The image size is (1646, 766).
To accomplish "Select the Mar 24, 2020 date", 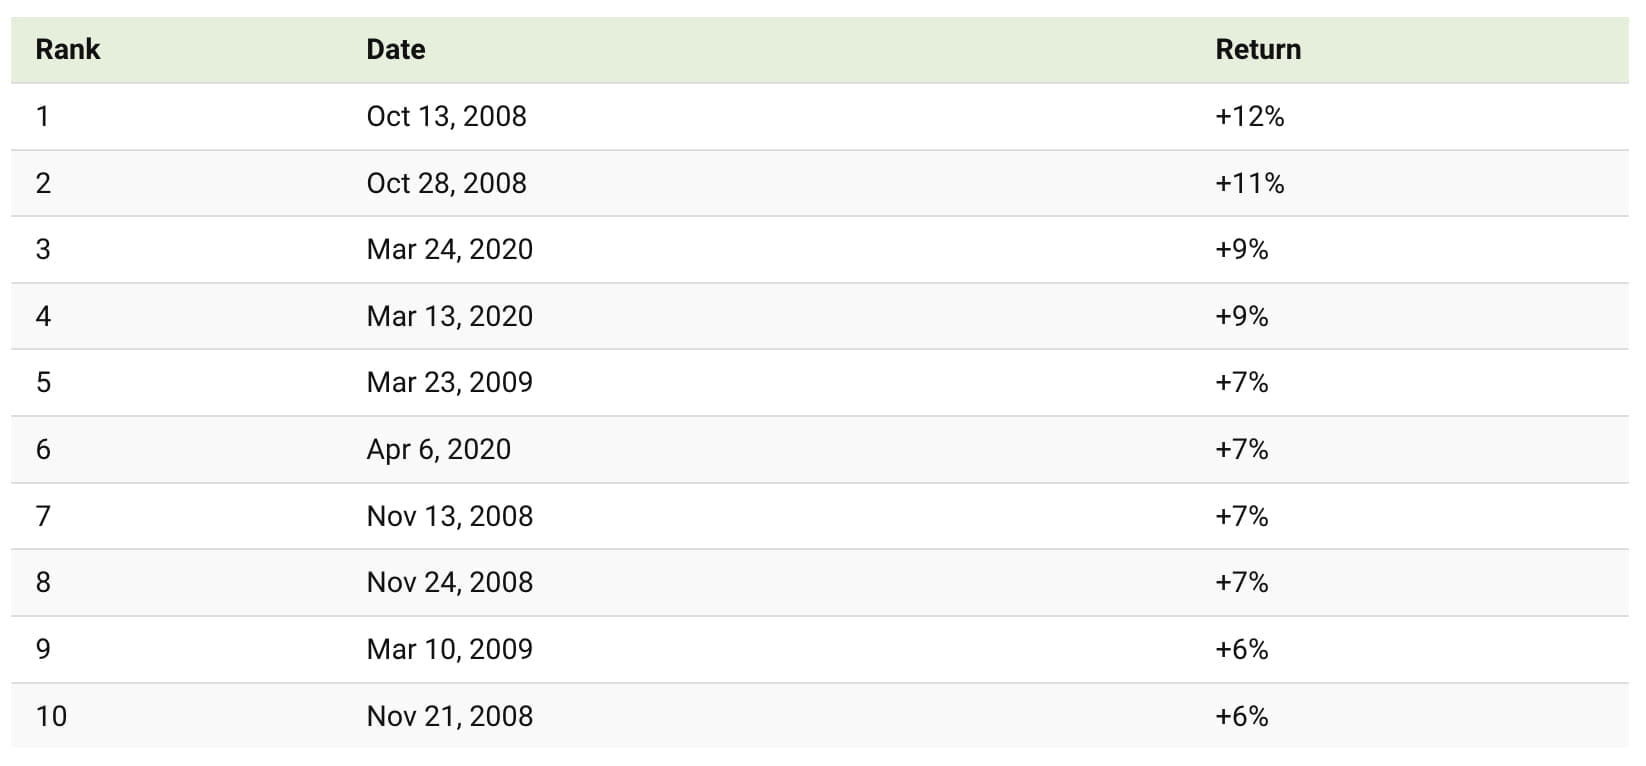I will [x=449, y=249].
